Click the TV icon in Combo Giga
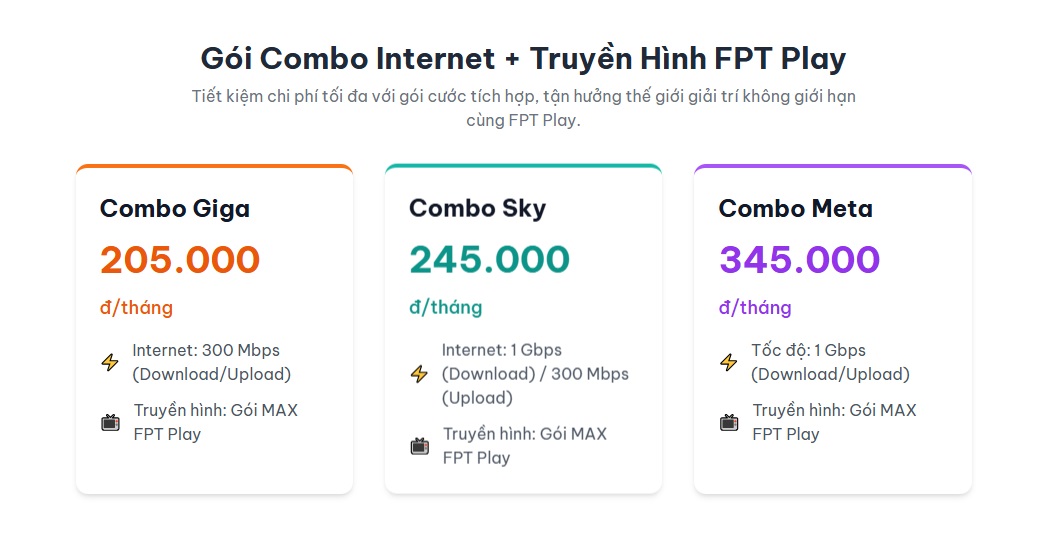 tap(110, 422)
